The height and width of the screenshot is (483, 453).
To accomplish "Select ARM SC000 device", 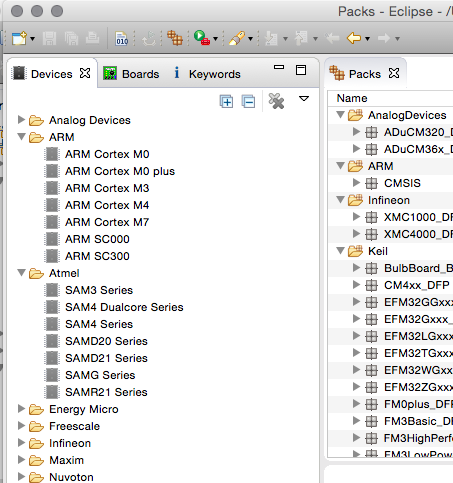I will [x=97, y=239].
